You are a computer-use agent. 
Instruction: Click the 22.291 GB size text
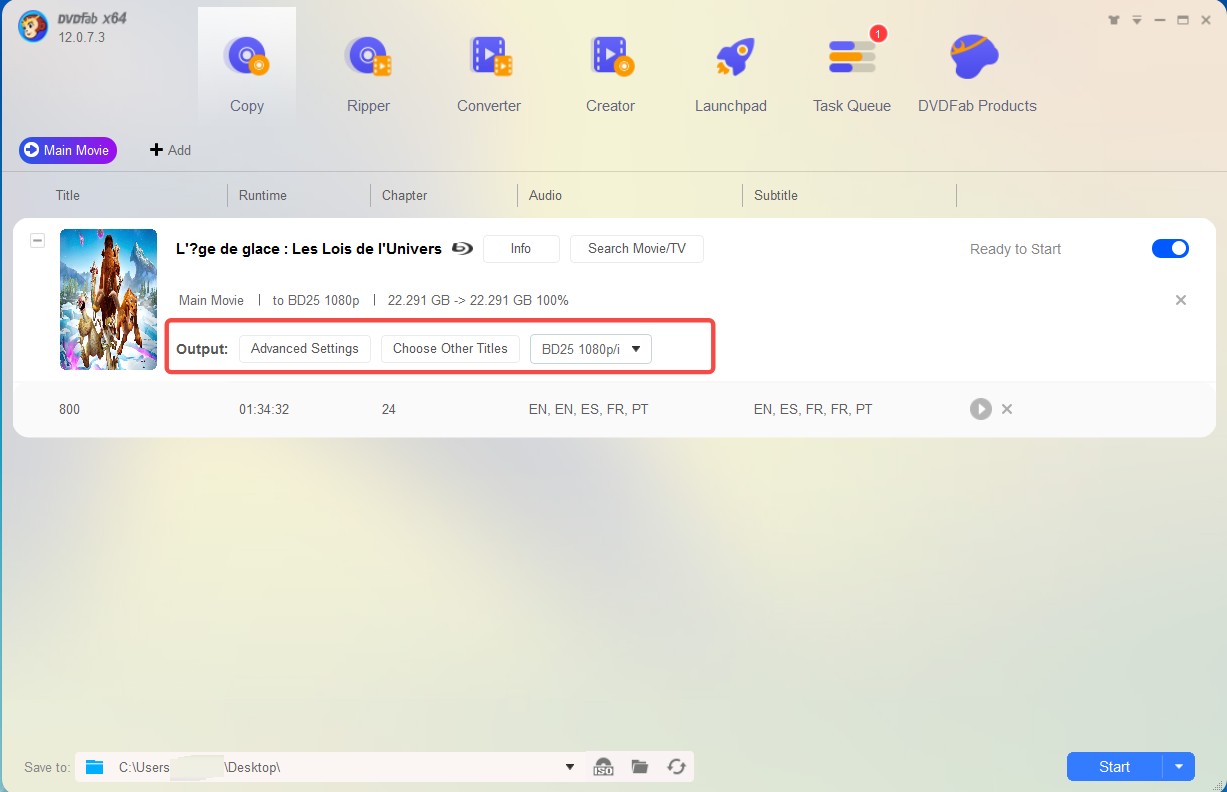(x=478, y=300)
